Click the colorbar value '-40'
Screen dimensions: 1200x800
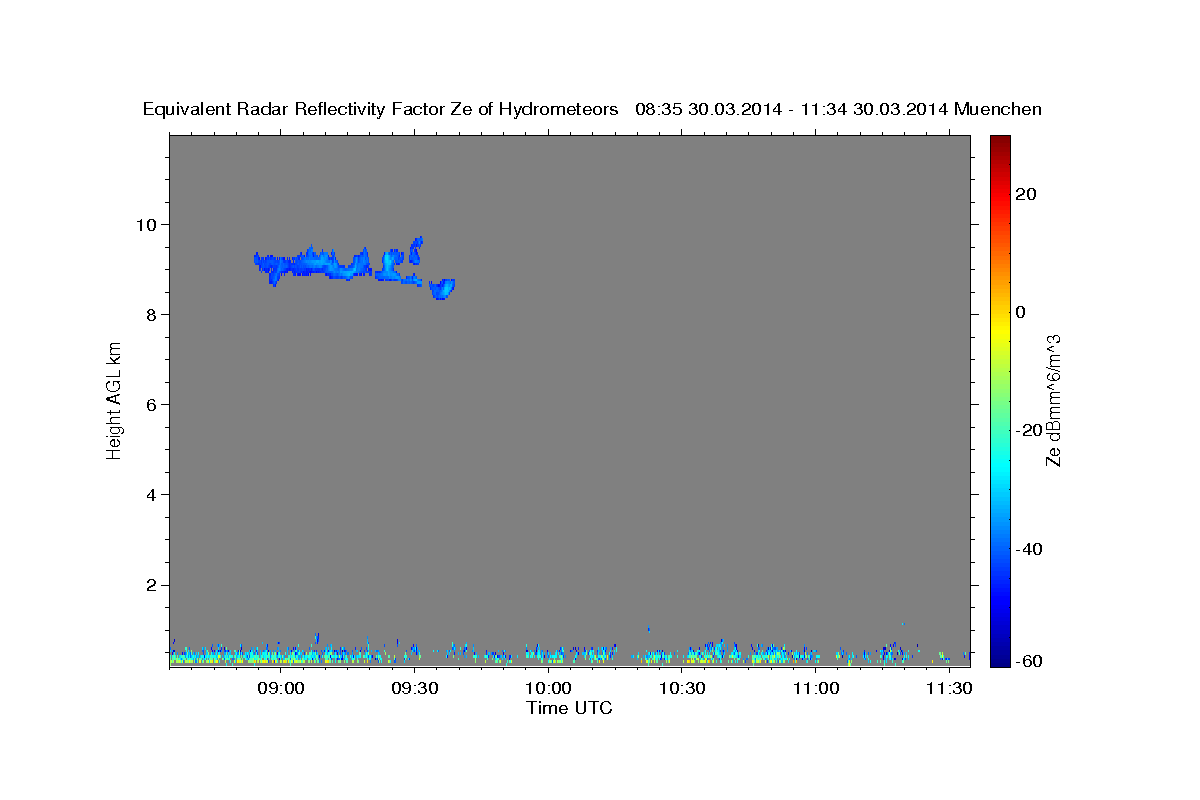click(x=1029, y=548)
